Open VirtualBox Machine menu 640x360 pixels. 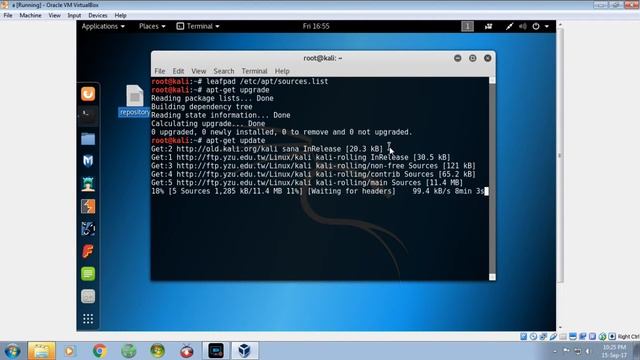click(x=30, y=16)
